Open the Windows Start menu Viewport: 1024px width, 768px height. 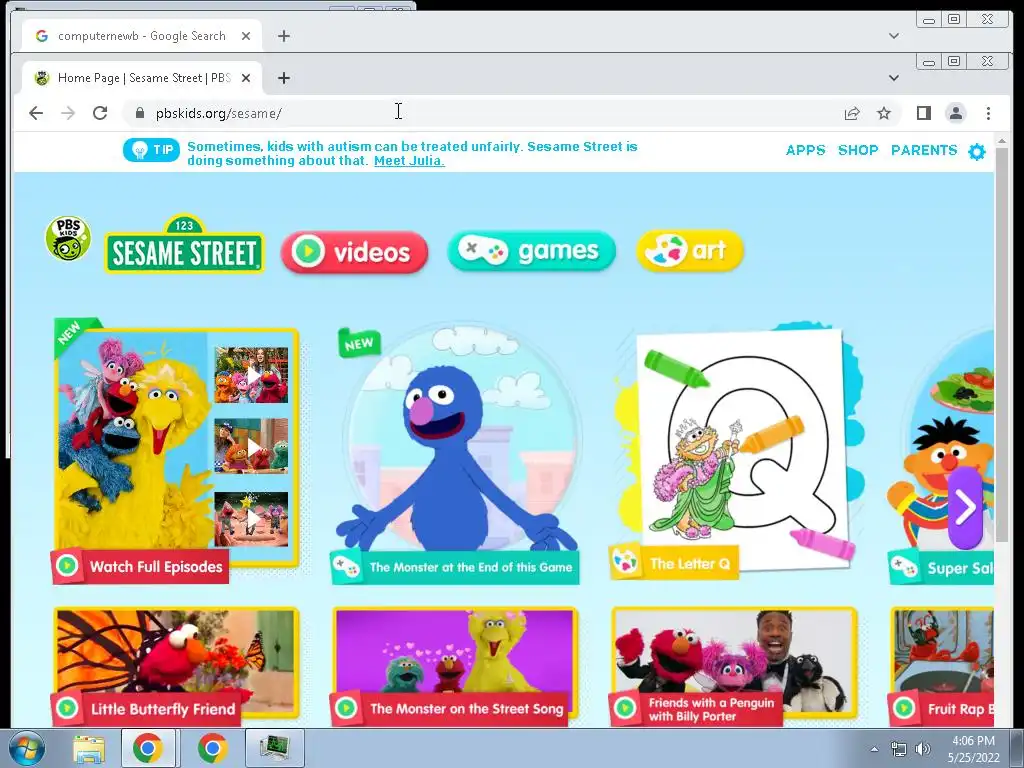pyautogui.click(x=26, y=748)
